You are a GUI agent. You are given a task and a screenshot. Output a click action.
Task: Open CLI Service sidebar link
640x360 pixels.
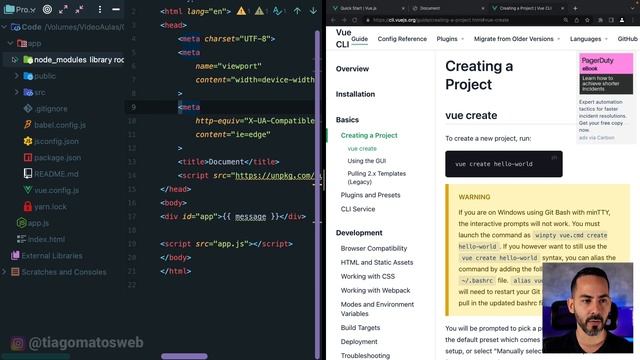358,209
